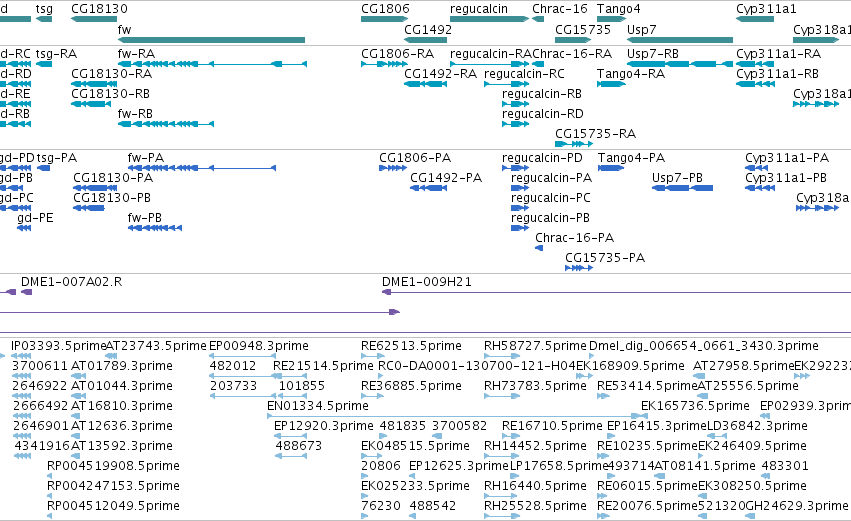Open the CG15735 gene label

(583, 30)
